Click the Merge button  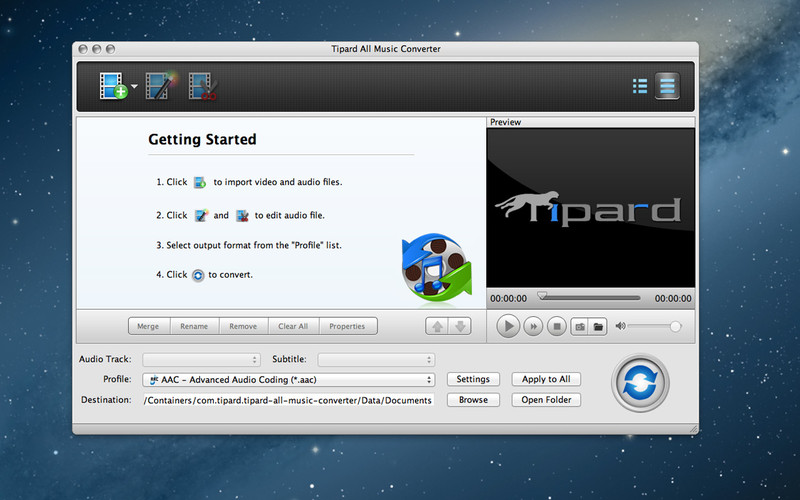[148, 326]
